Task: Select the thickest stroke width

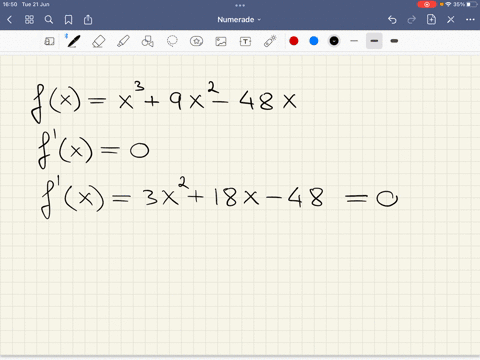Action: 394,41
